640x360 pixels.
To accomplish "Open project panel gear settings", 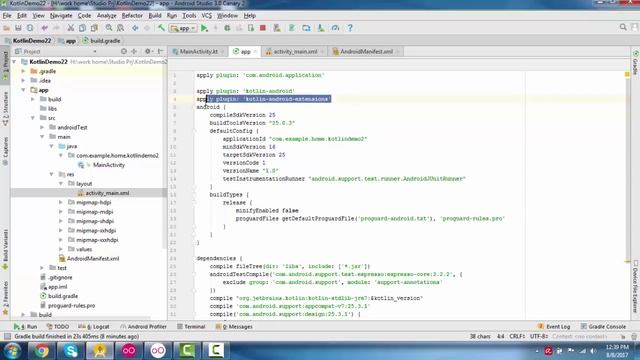I will coord(148,51).
